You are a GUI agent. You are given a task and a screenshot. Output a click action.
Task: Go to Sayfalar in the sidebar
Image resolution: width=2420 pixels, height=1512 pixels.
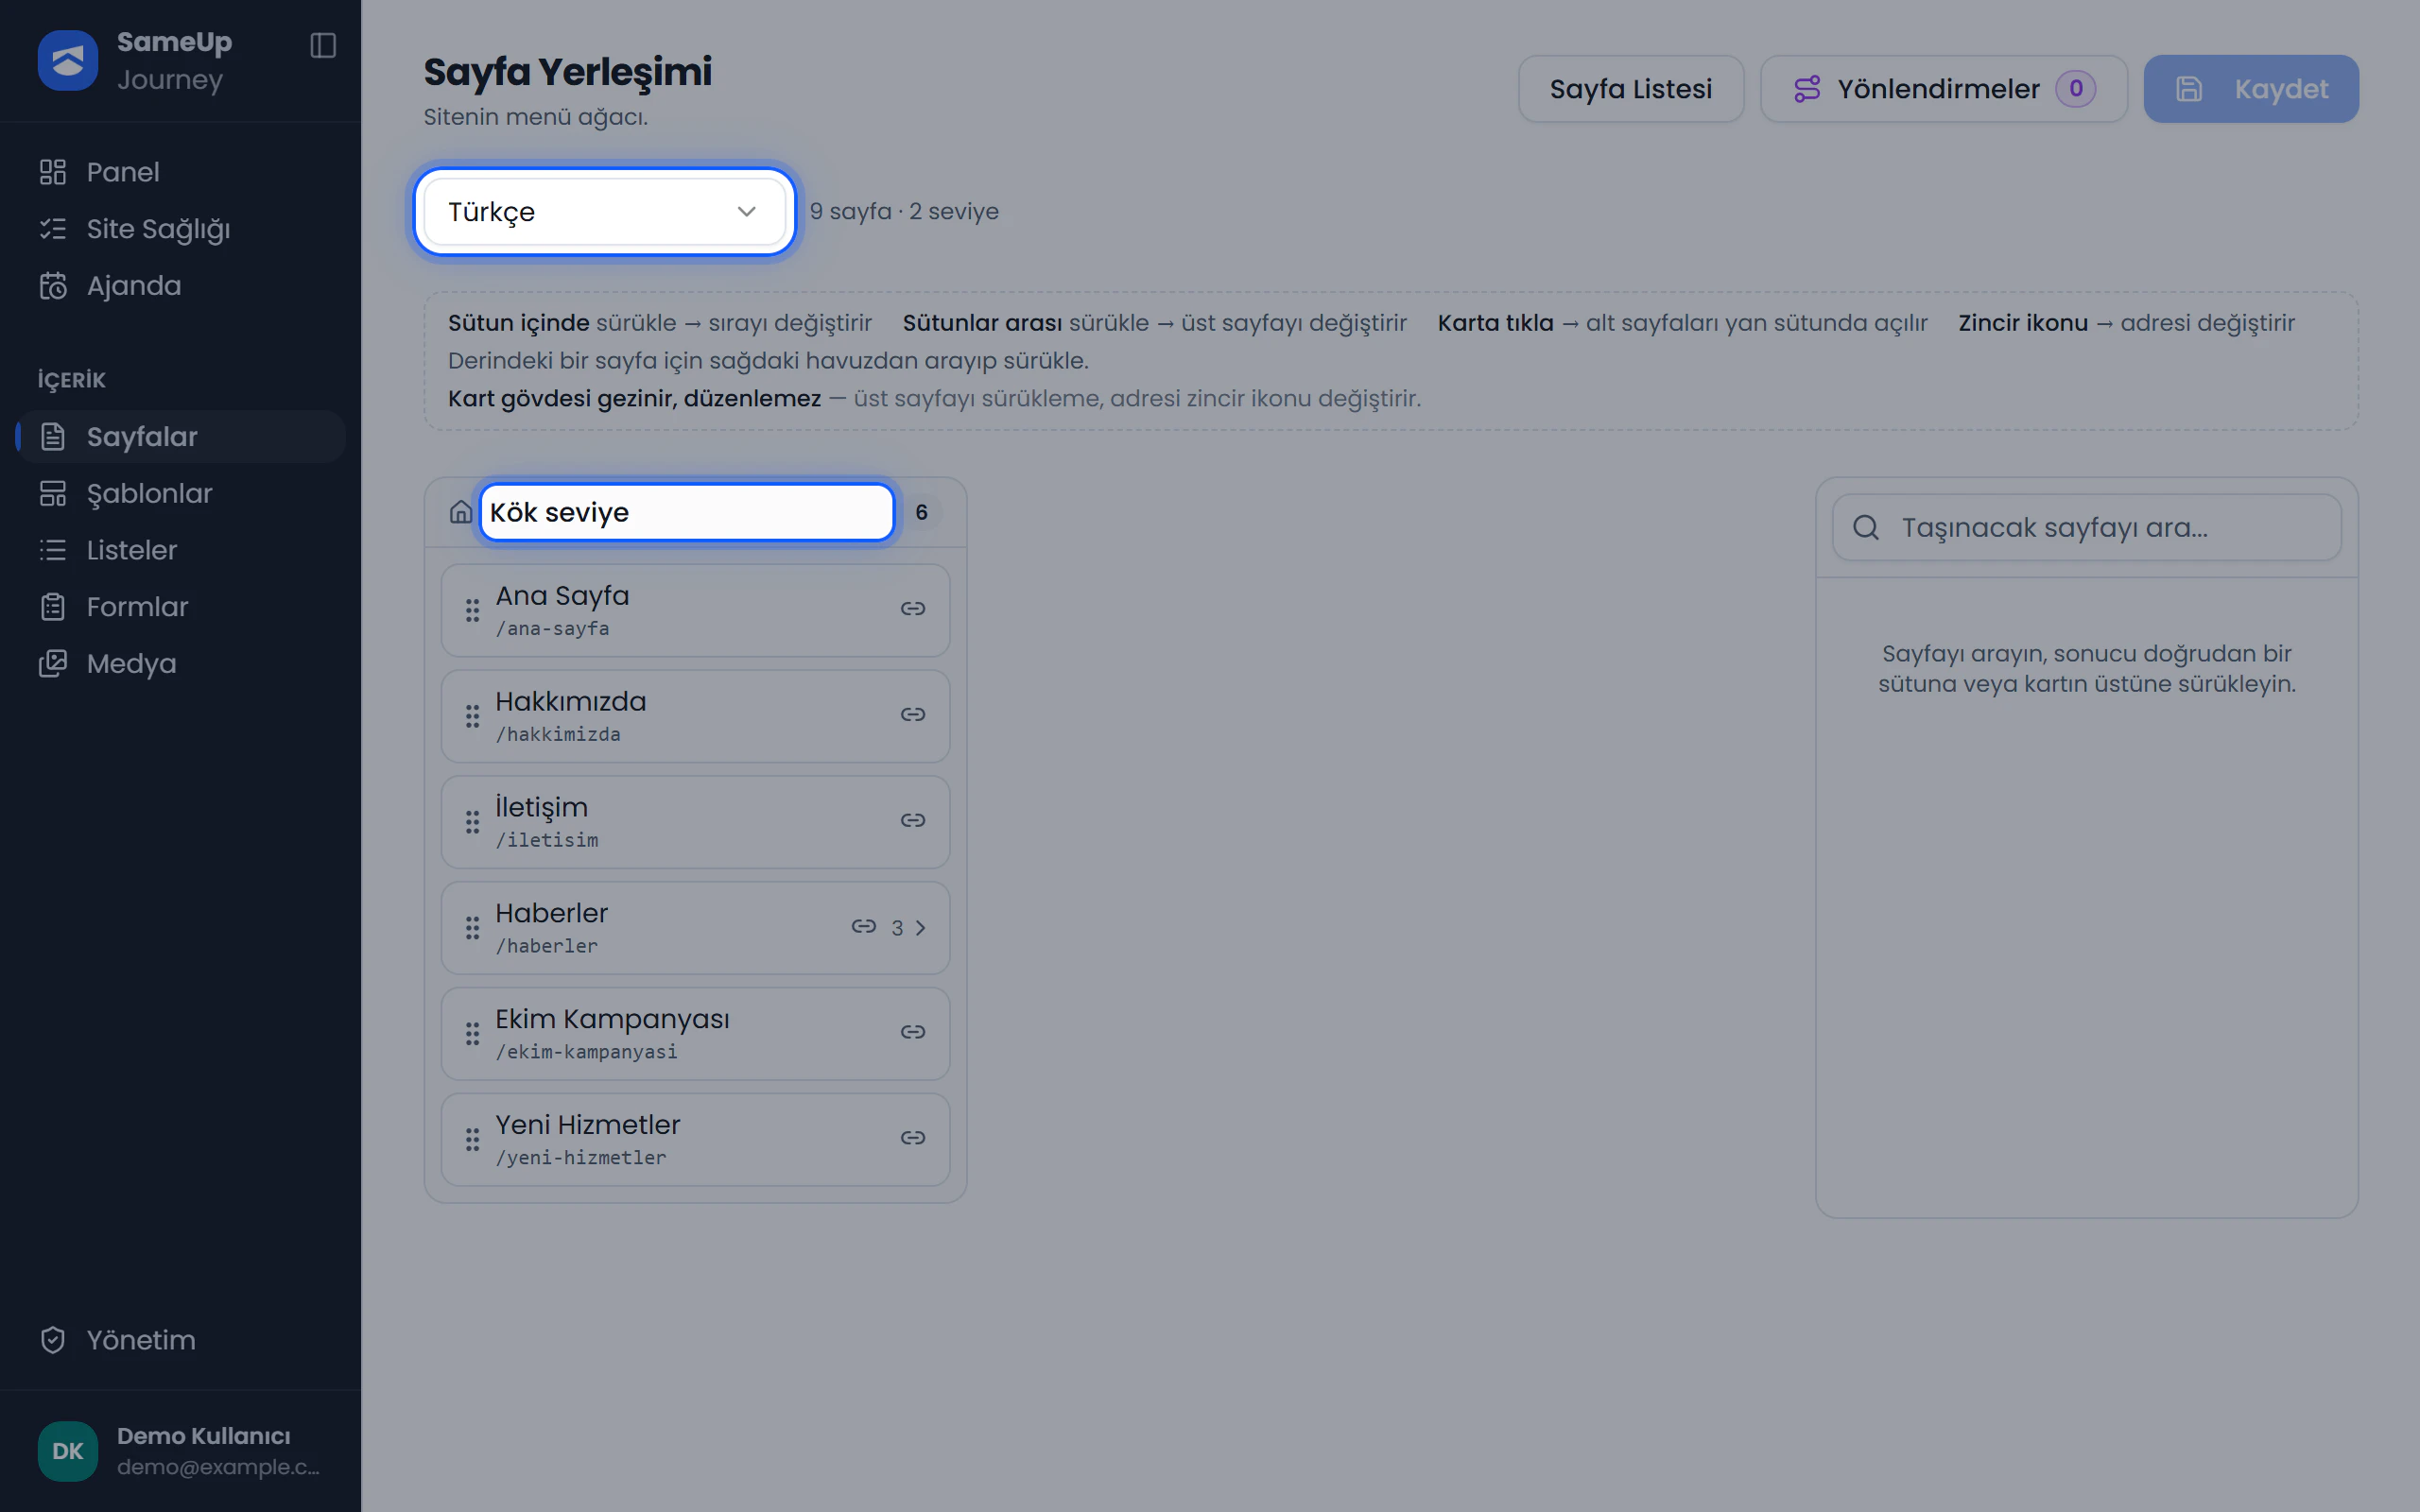(180, 437)
